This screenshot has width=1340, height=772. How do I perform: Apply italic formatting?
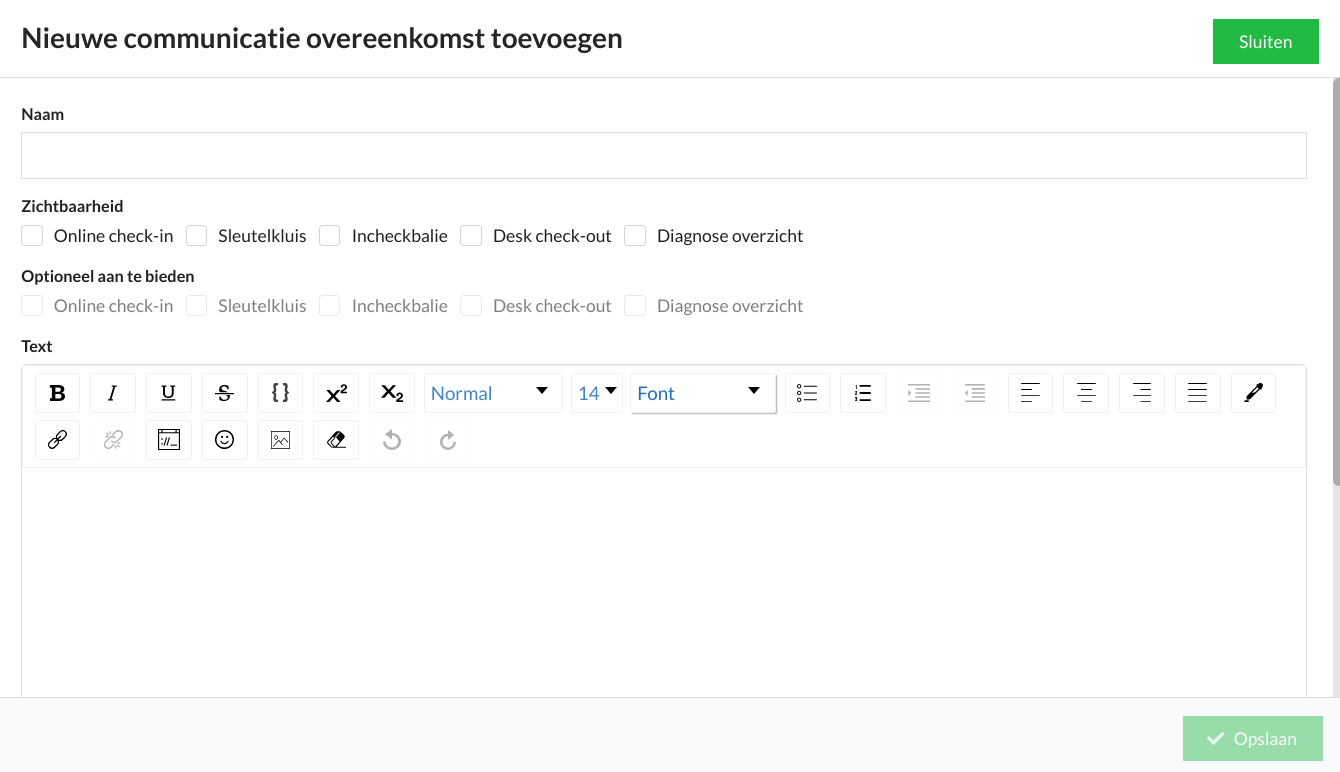pos(113,393)
